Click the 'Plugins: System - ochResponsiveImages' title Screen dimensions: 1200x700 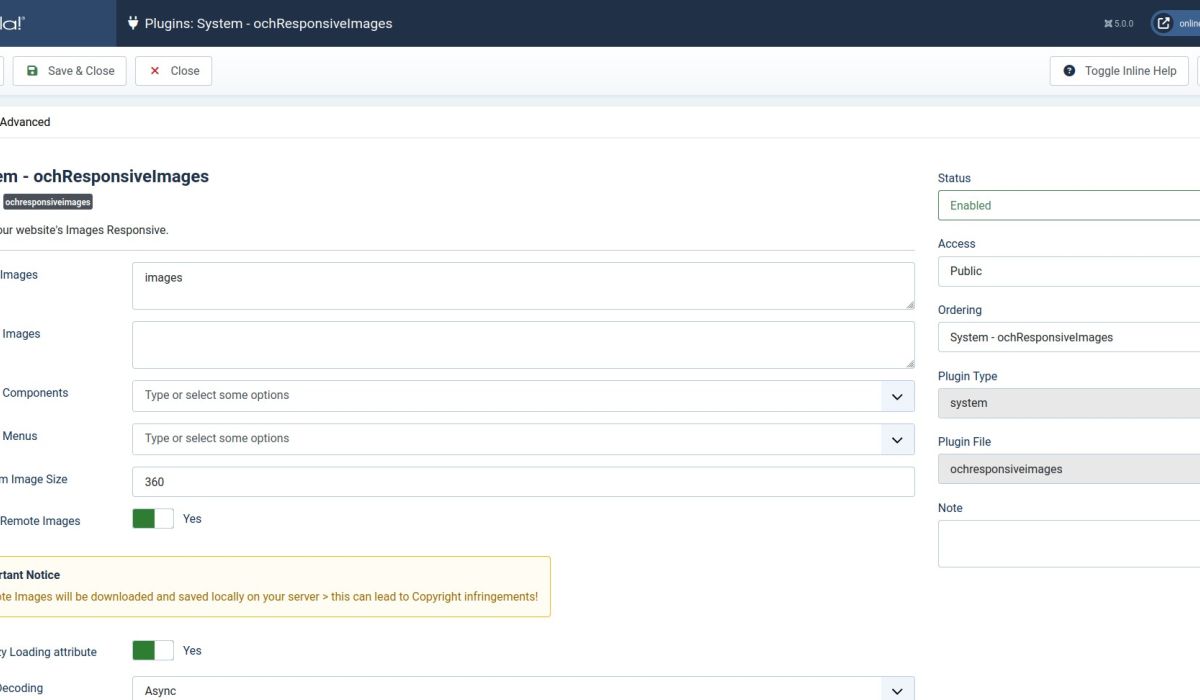(x=269, y=23)
